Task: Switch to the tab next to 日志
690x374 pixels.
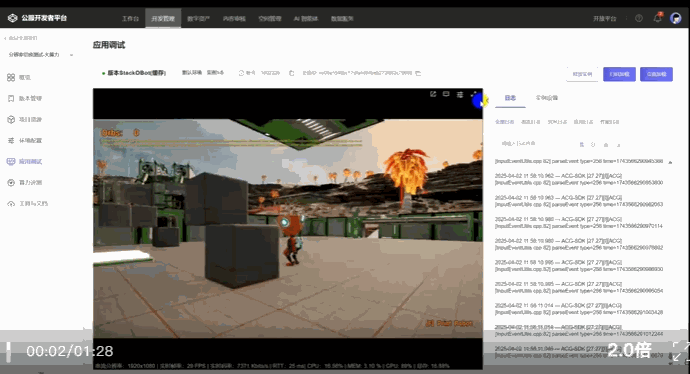Action: pos(547,98)
